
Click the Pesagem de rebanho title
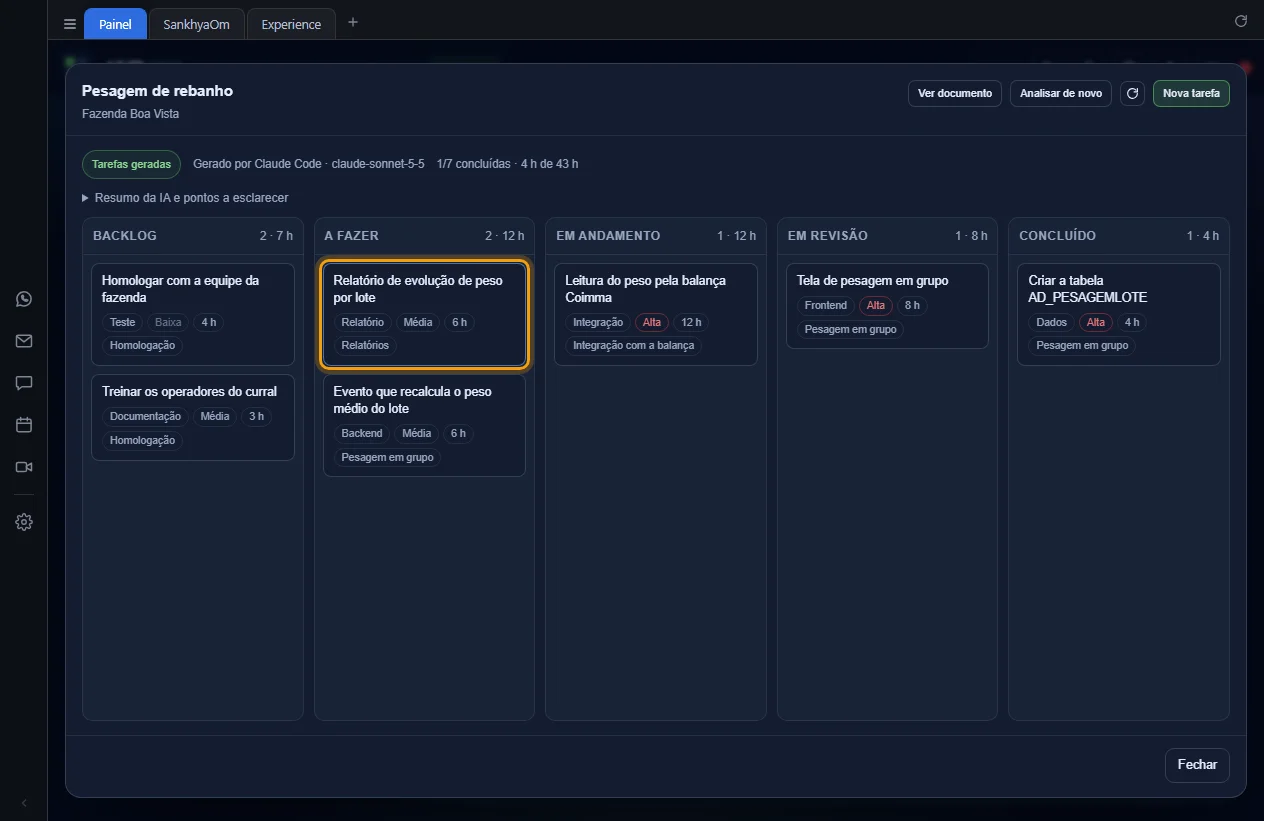(157, 91)
